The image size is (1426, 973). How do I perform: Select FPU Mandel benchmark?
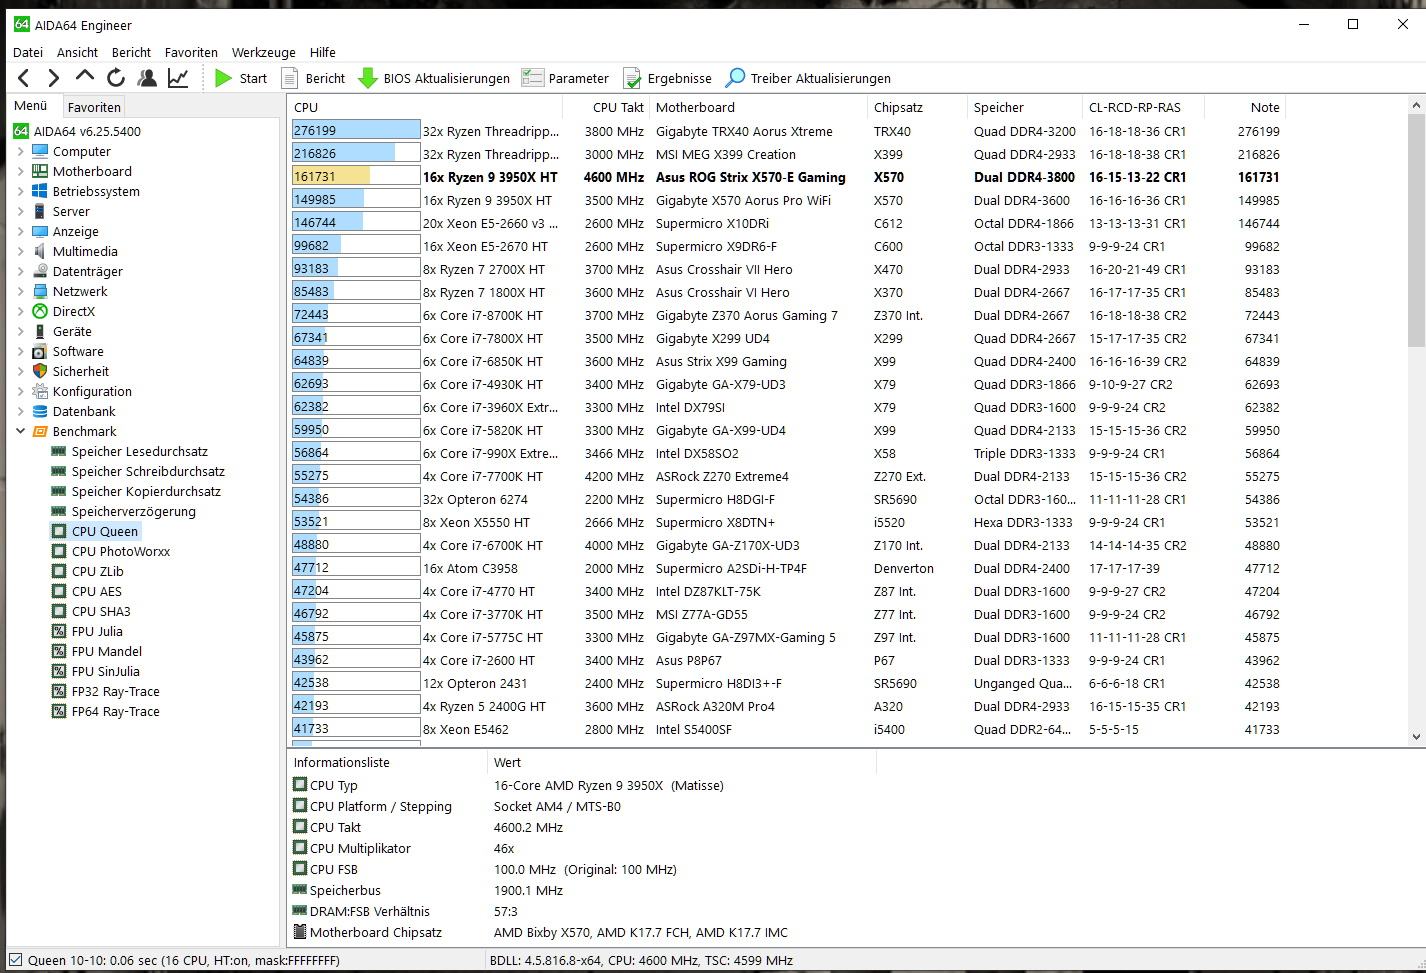point(107,651)
